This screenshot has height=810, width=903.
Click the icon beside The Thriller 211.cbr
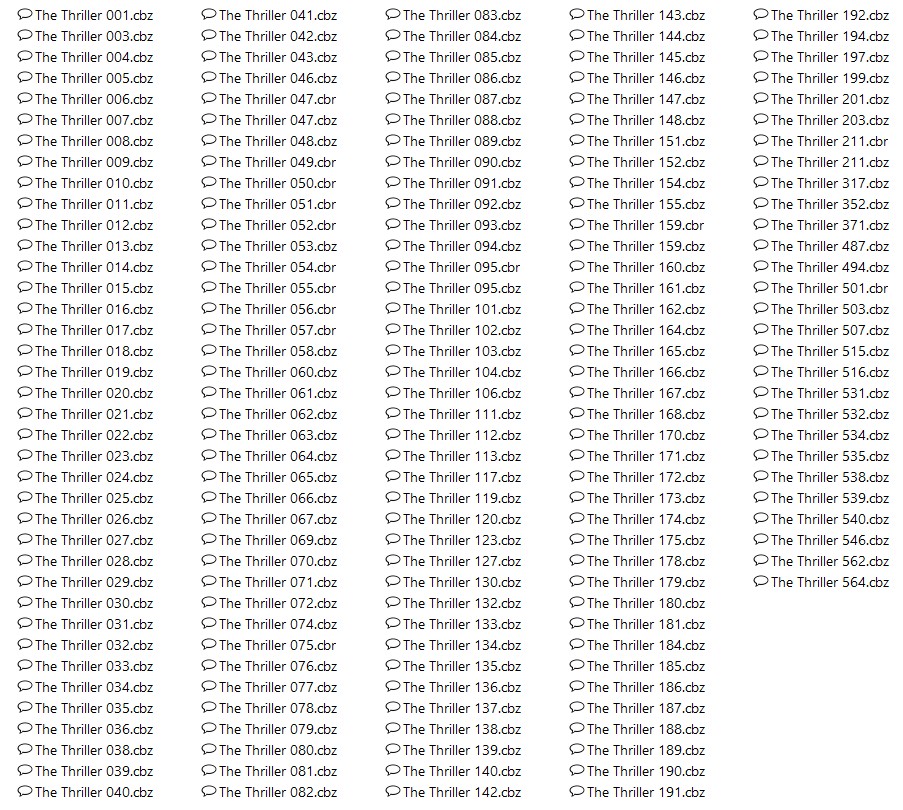[x=761, y=140]
